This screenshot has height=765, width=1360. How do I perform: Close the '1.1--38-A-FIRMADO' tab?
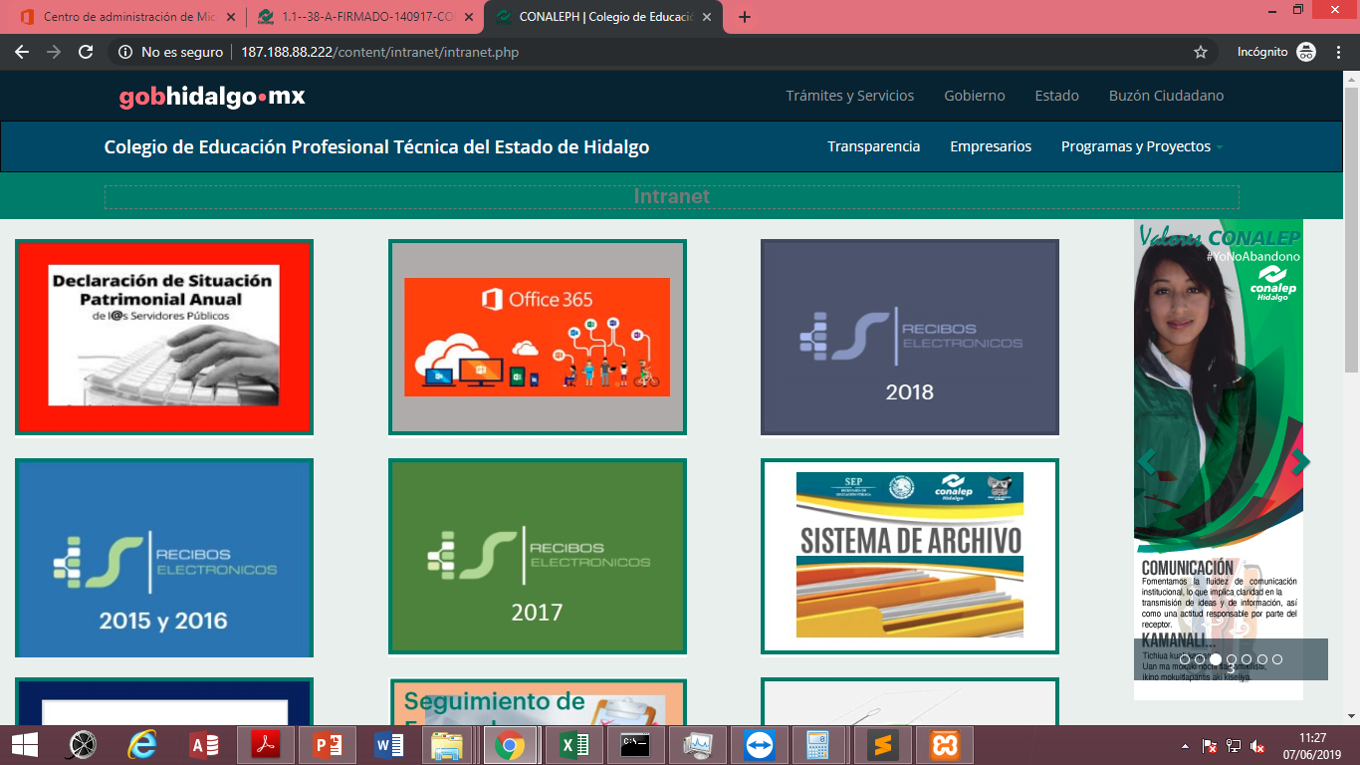469,17
